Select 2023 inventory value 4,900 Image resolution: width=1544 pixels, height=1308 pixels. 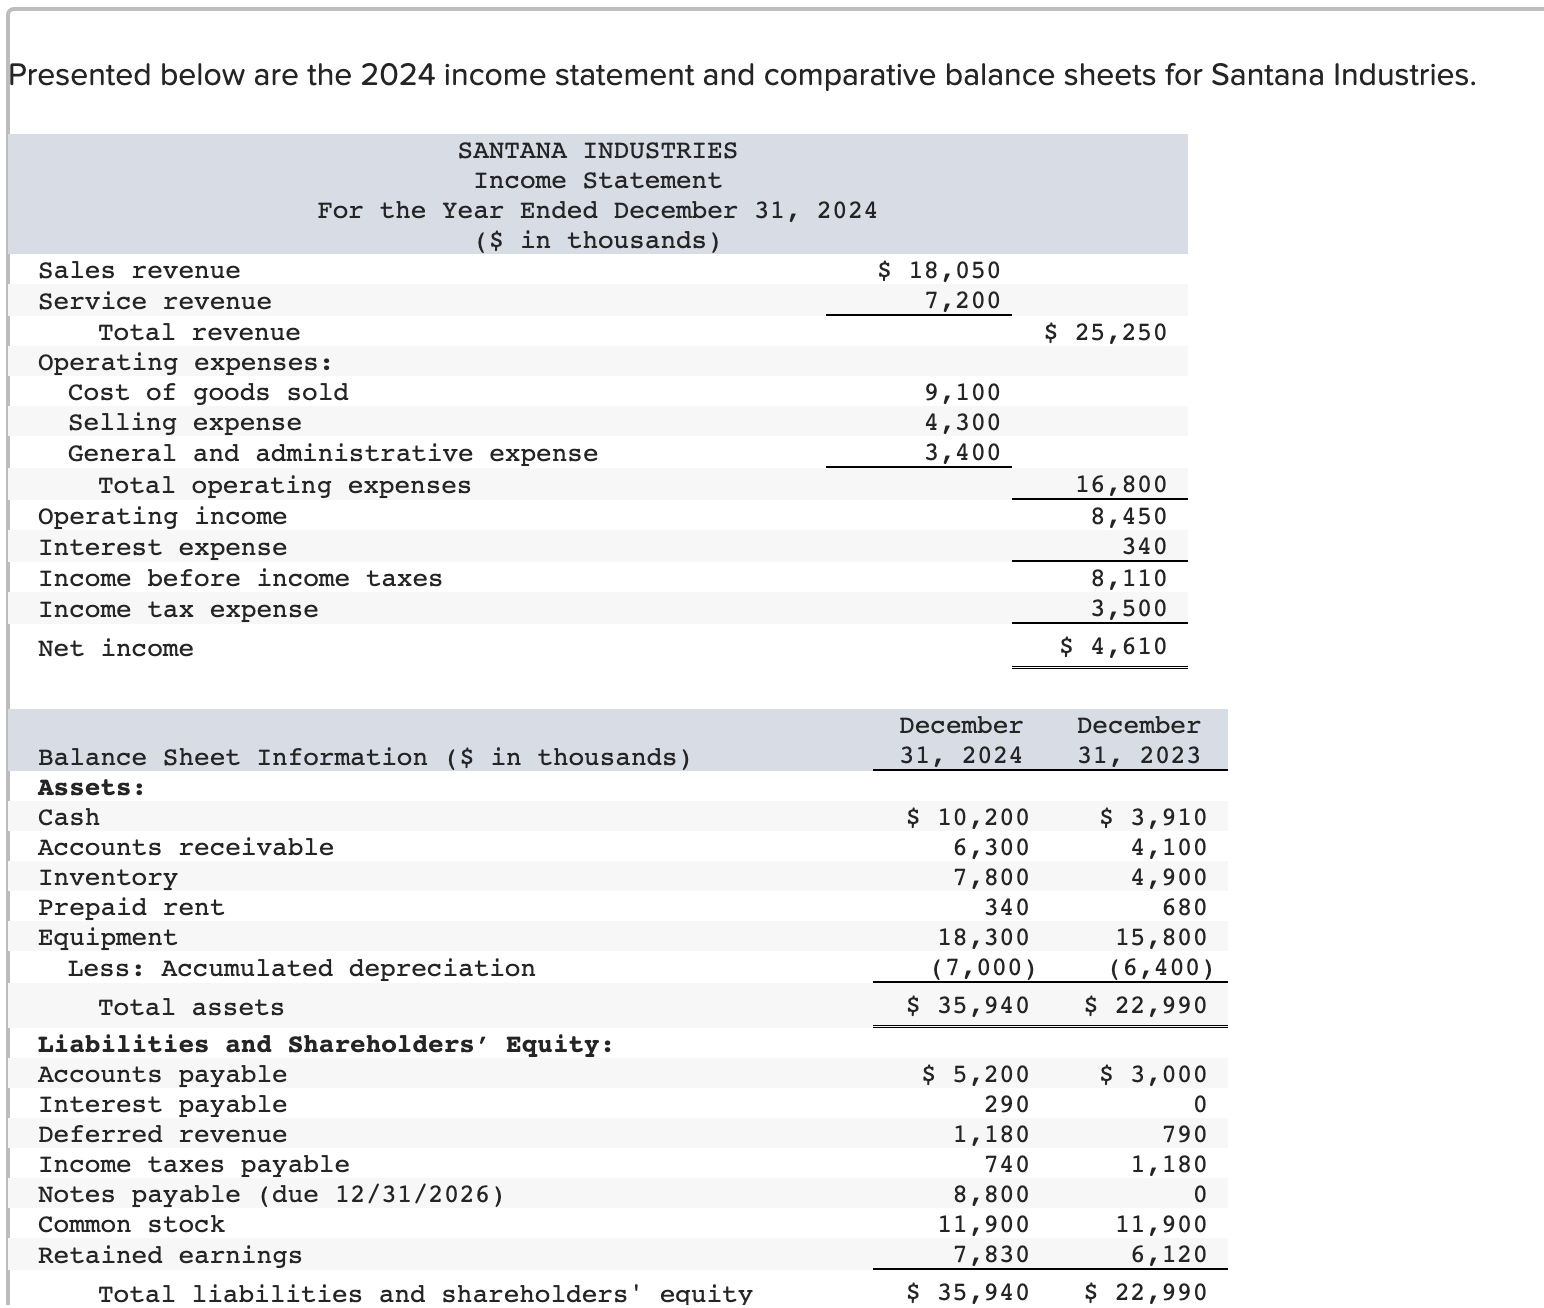click(1169, 878)
